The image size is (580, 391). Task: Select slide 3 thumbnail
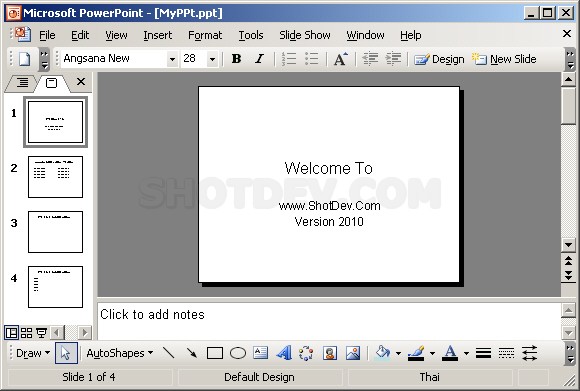pos(55,232)
